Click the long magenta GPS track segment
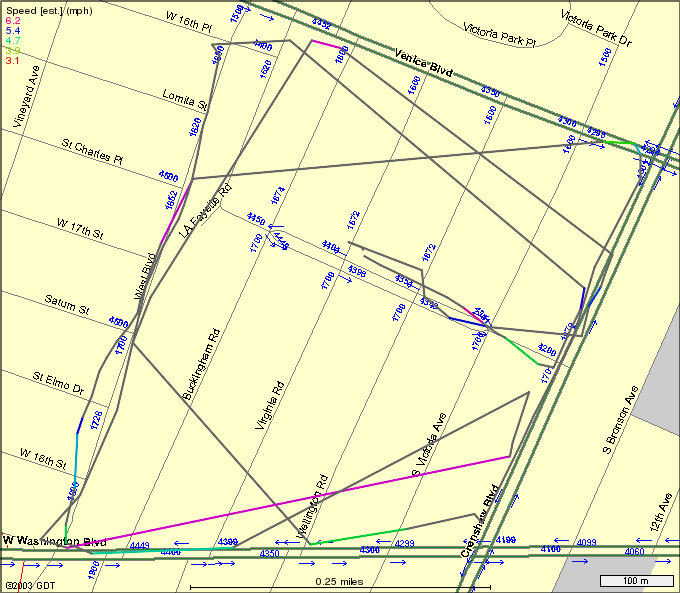The width and height of the screenshot is (680, 593). point(288,502)
